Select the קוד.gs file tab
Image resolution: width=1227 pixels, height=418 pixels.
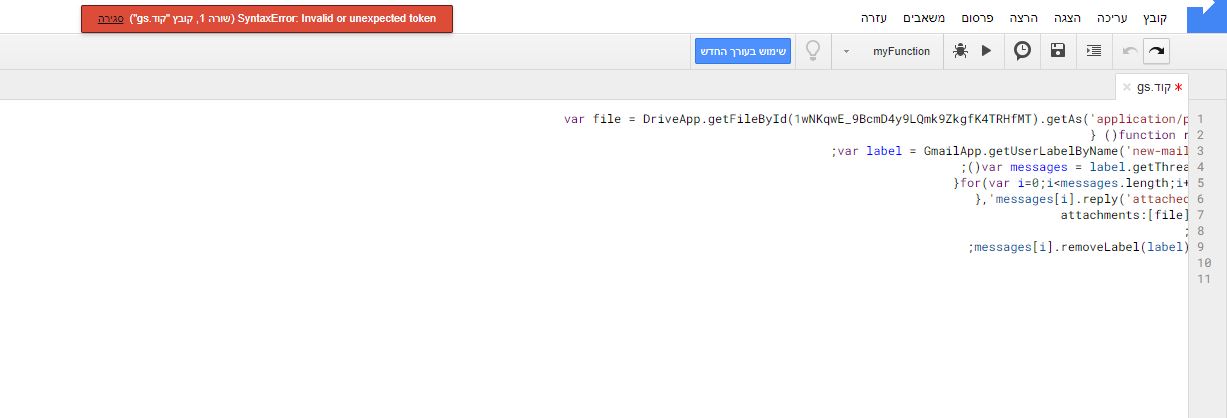(x=1154, y=87)
